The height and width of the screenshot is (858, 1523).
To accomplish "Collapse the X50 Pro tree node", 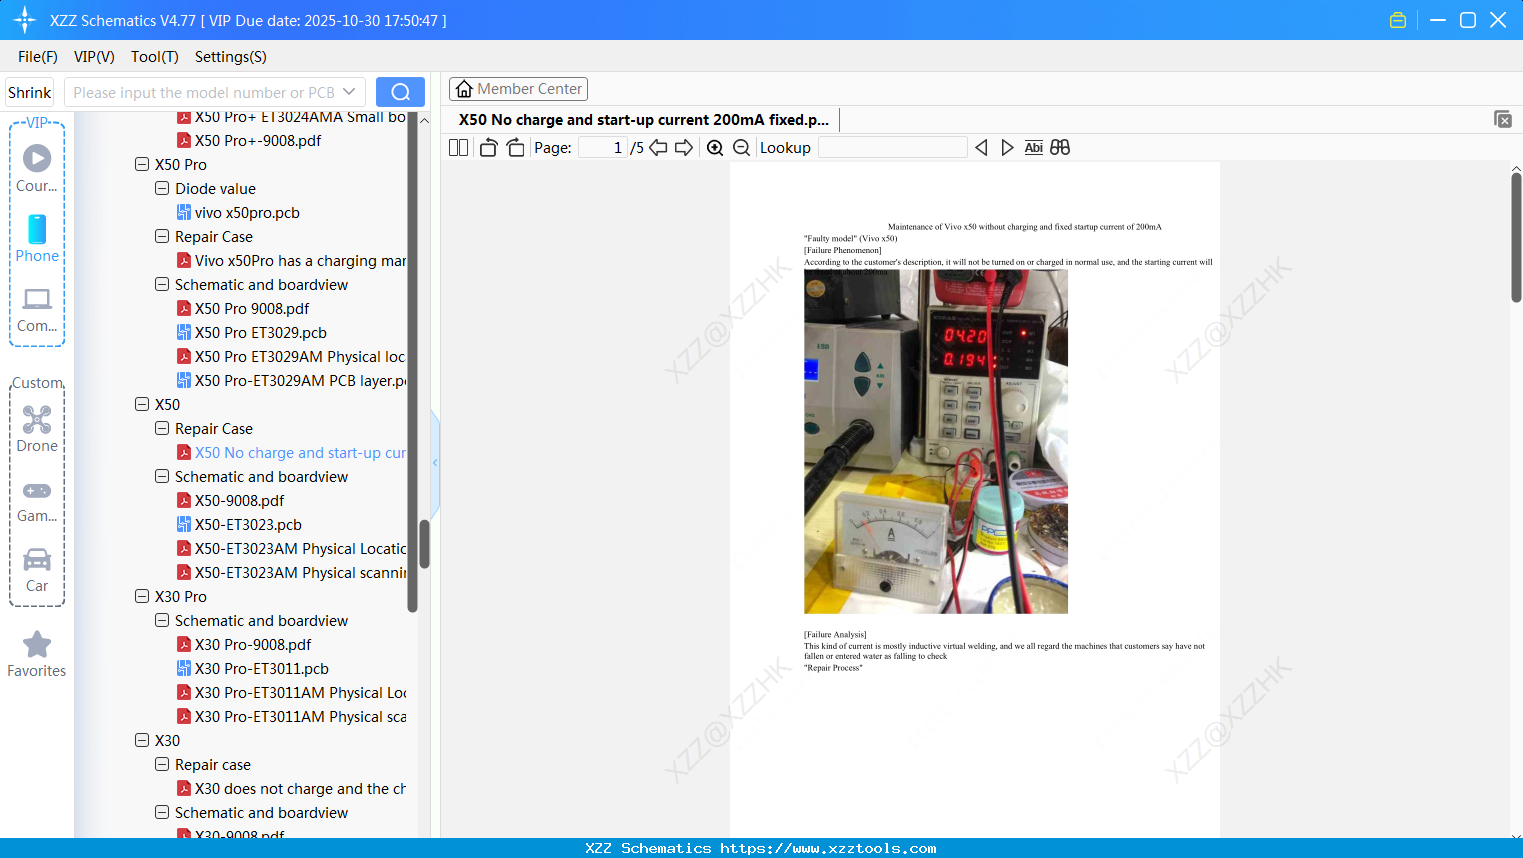I will tap(142, 164).
